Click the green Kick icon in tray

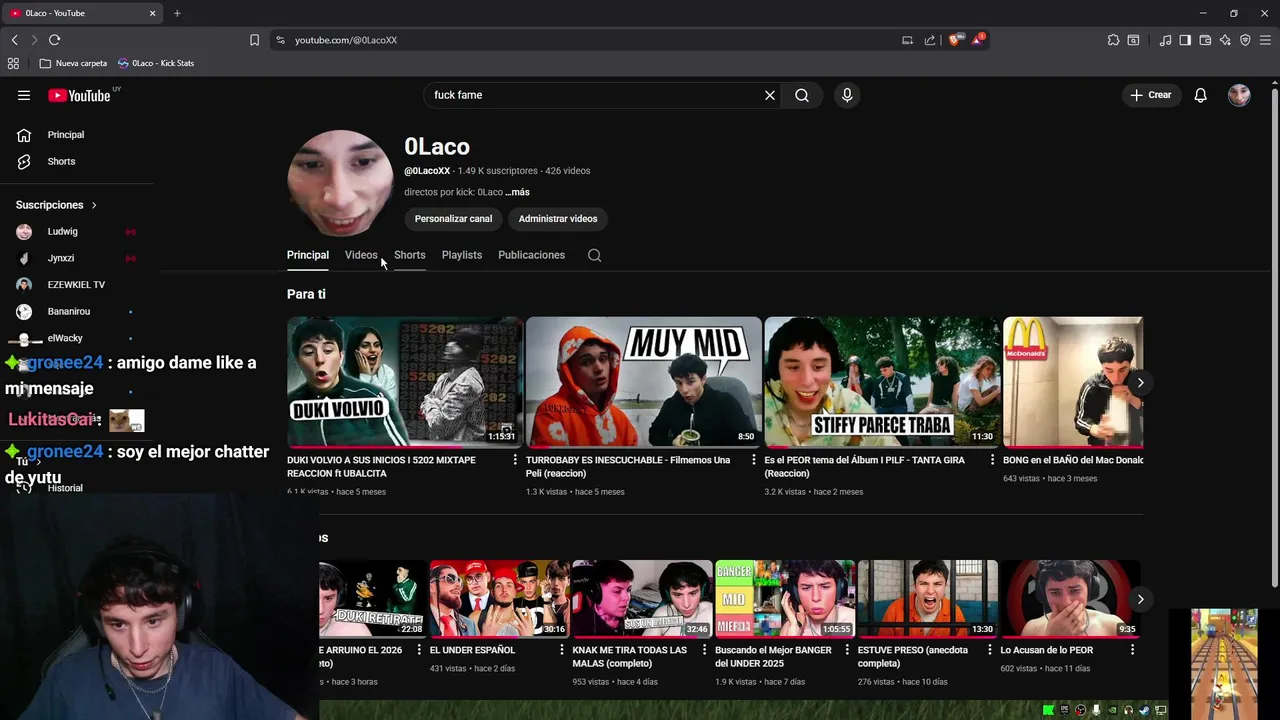click(x=1048, y=710)
